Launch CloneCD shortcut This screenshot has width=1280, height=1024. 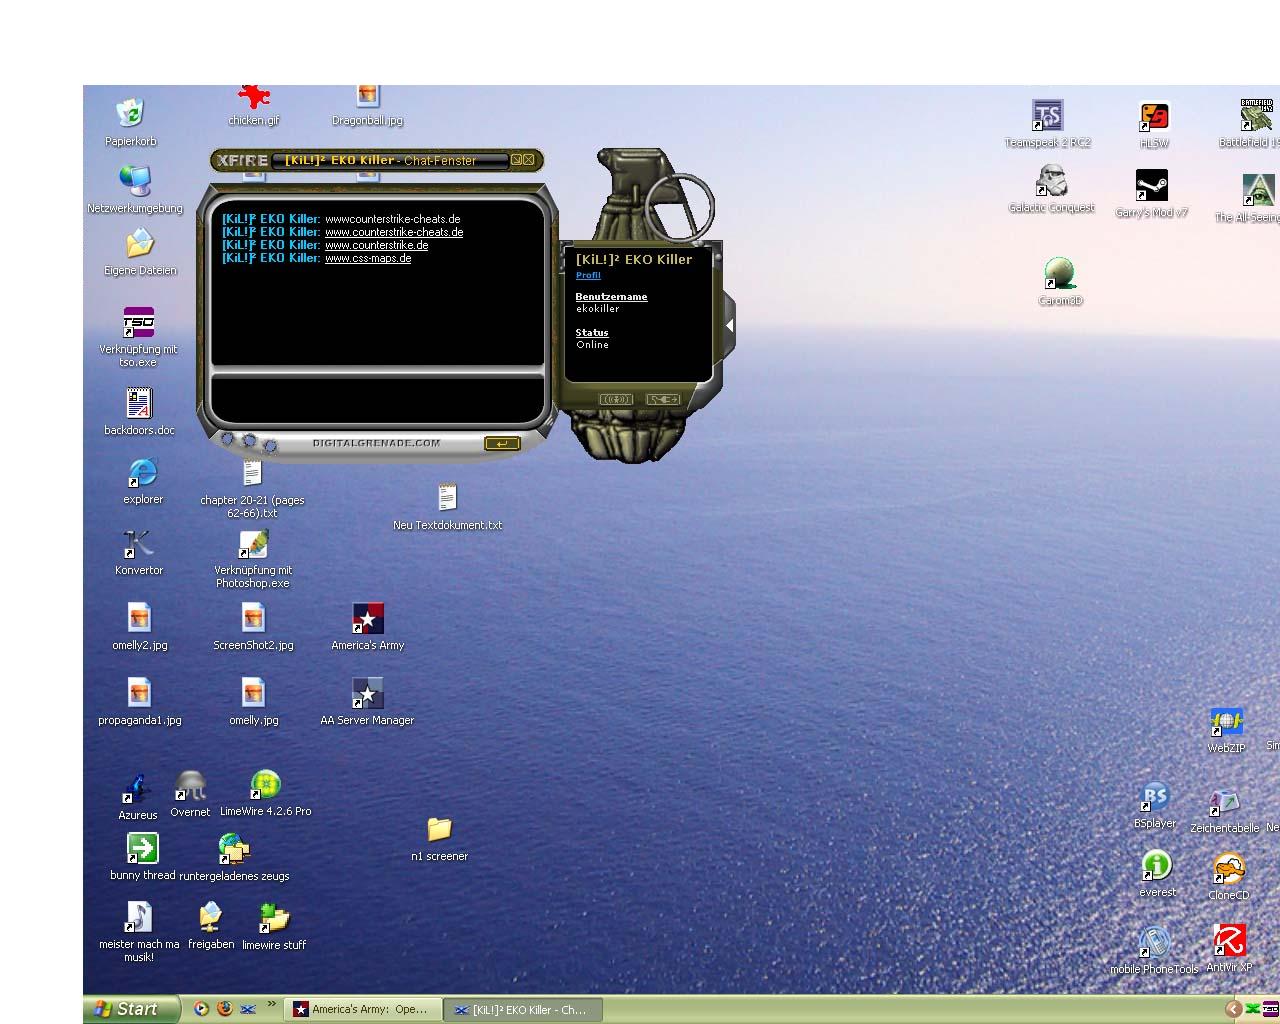click(x=1228, y=877)
